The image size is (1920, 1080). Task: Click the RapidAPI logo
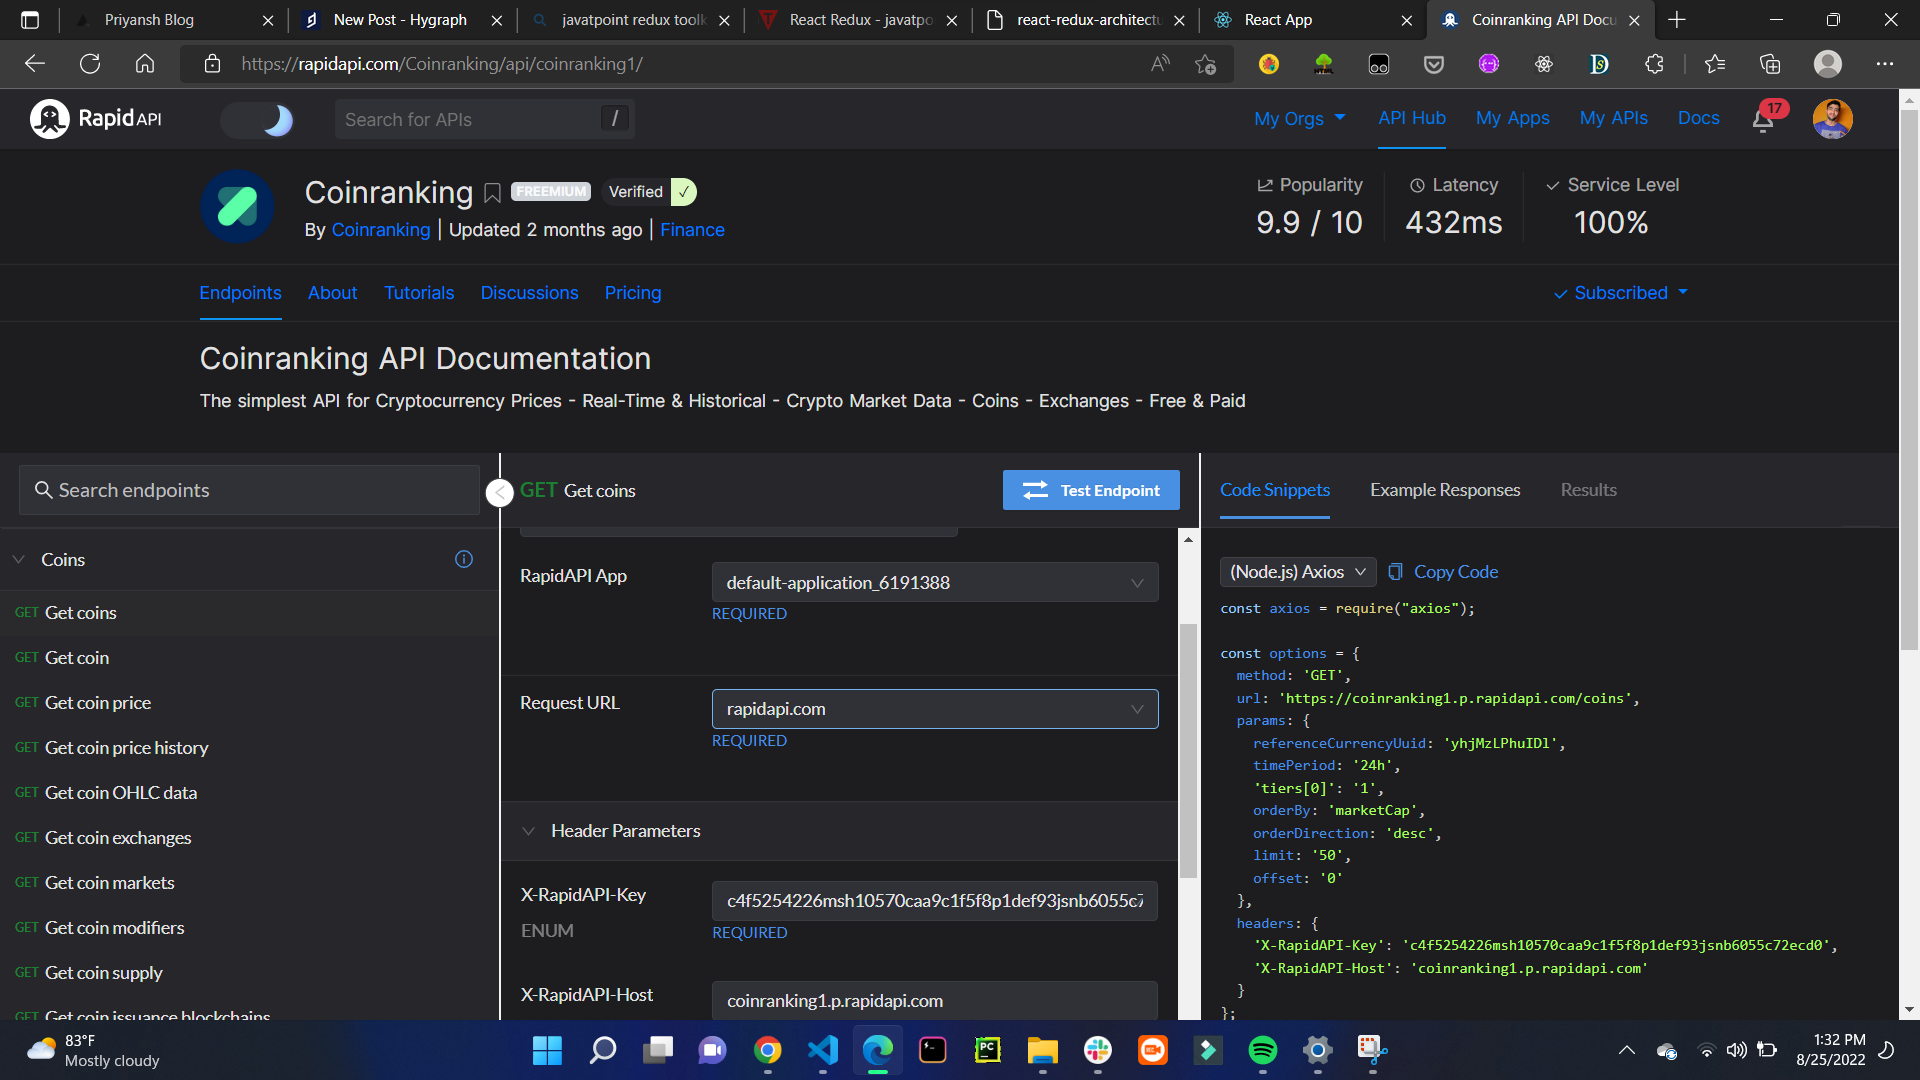(x=96, y=119)
